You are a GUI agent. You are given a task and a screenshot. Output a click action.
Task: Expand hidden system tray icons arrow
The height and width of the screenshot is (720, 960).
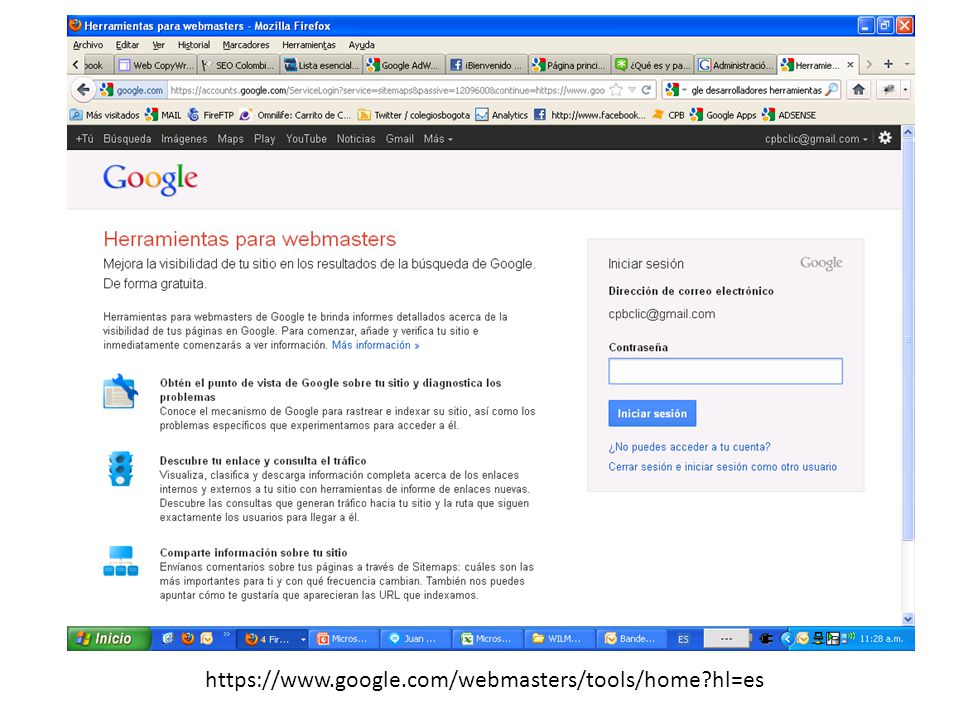coord(787,639)
